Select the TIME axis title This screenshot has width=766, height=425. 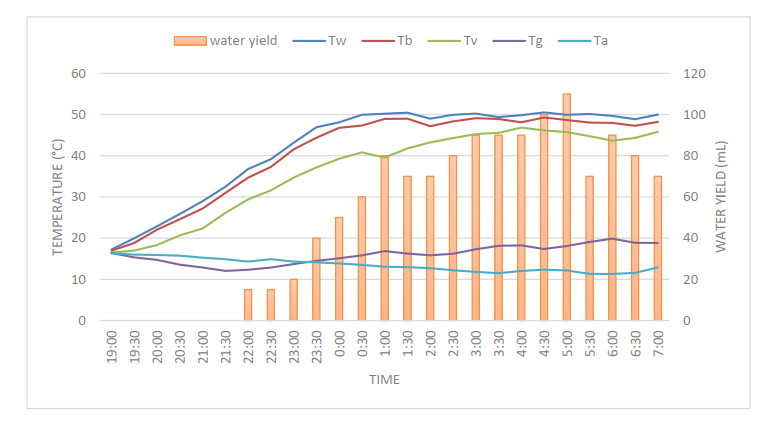pos(383,380)
